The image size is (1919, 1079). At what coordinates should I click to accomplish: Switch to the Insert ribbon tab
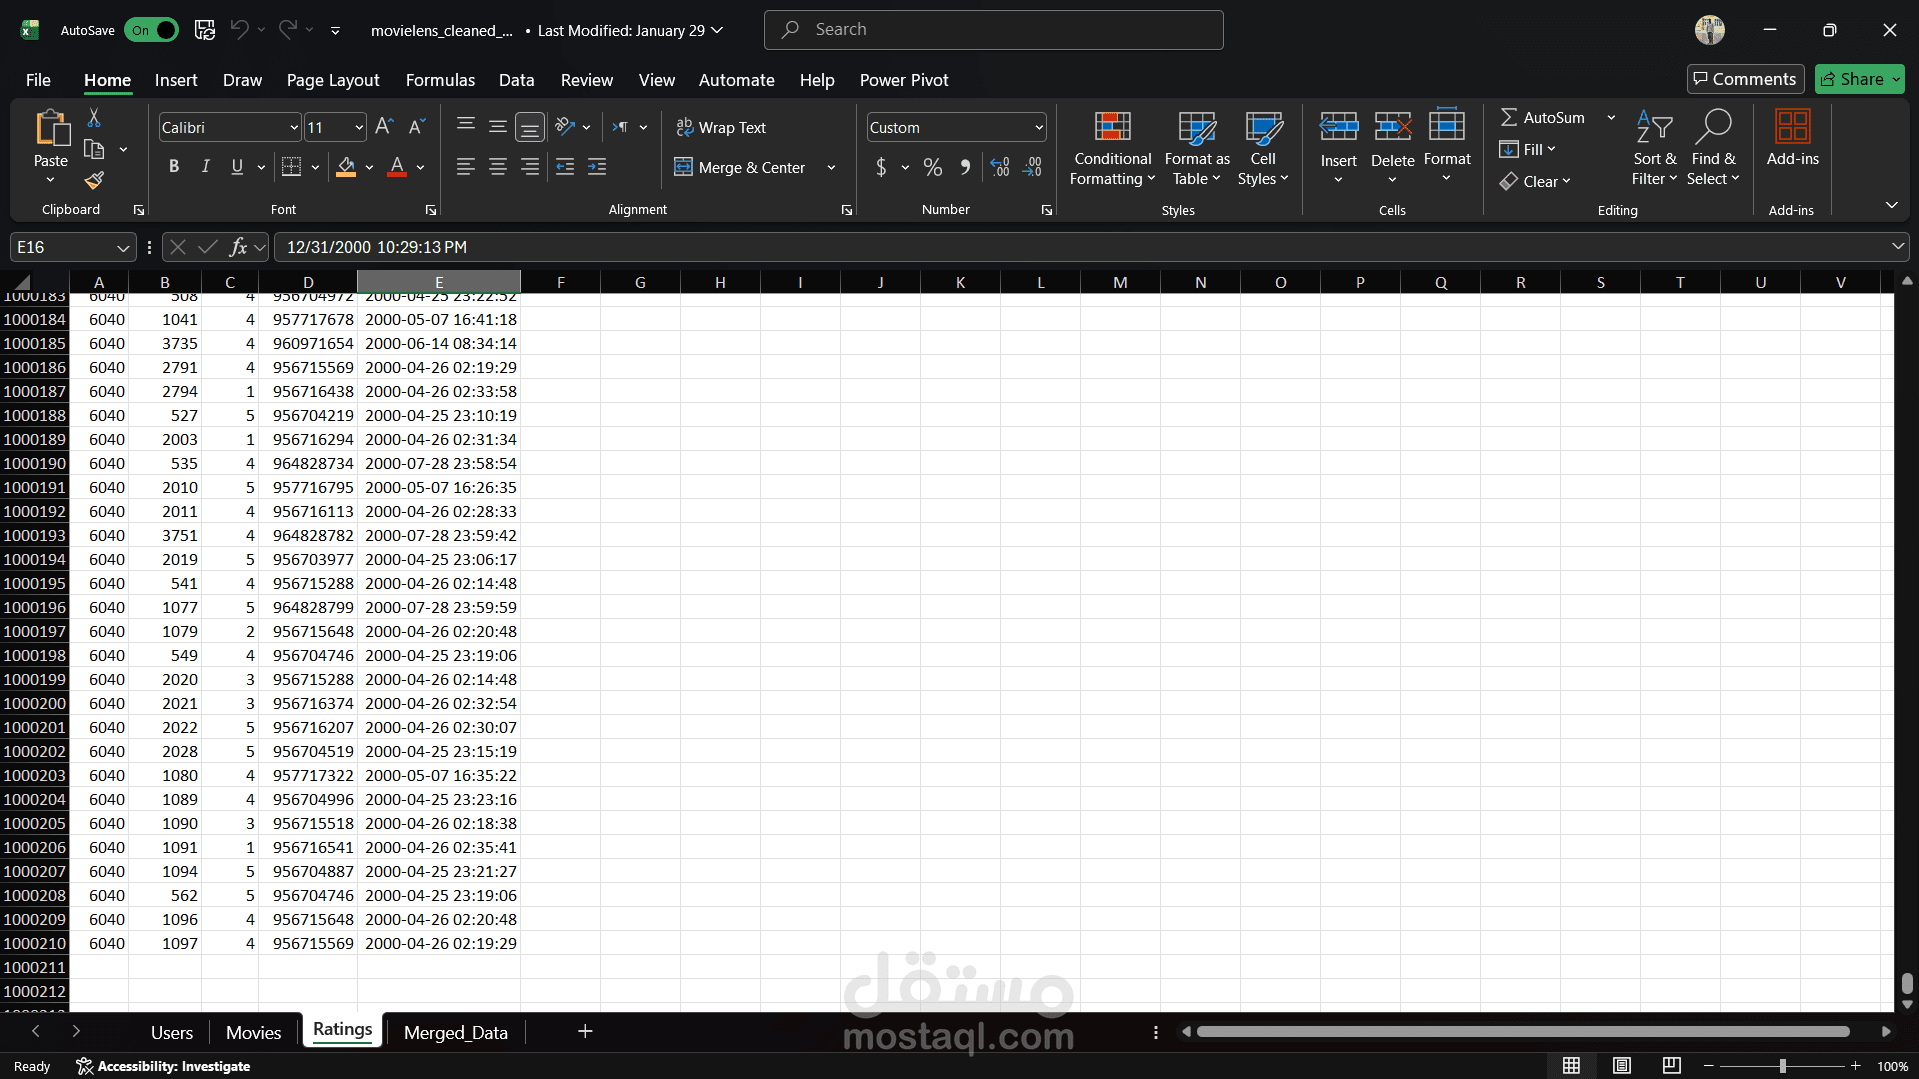[176, 80]
